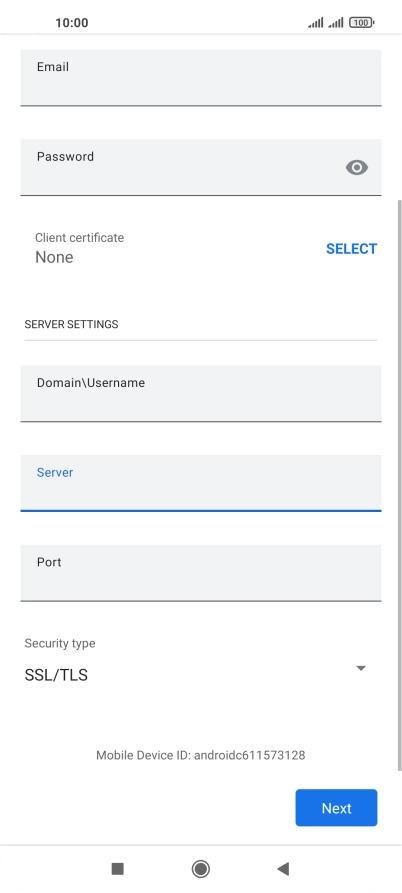Click SELECT to choose client certificate
This screenshot has width=402, height=893.
tap(351, 249)
